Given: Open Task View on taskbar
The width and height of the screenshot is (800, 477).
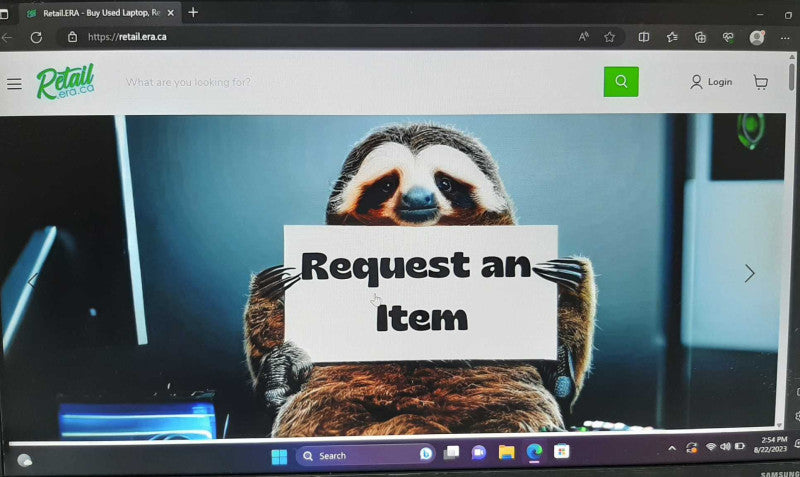Looking at the screenshot, I should 452,453.
